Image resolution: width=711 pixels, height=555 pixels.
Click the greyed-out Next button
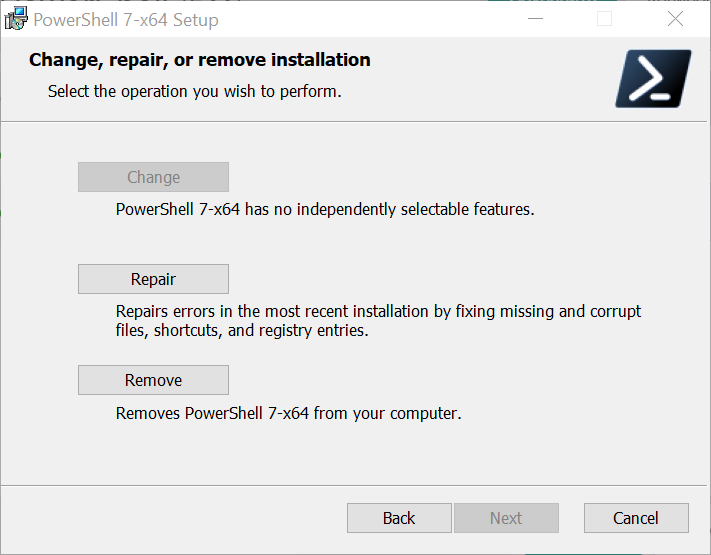pos(506,518)
